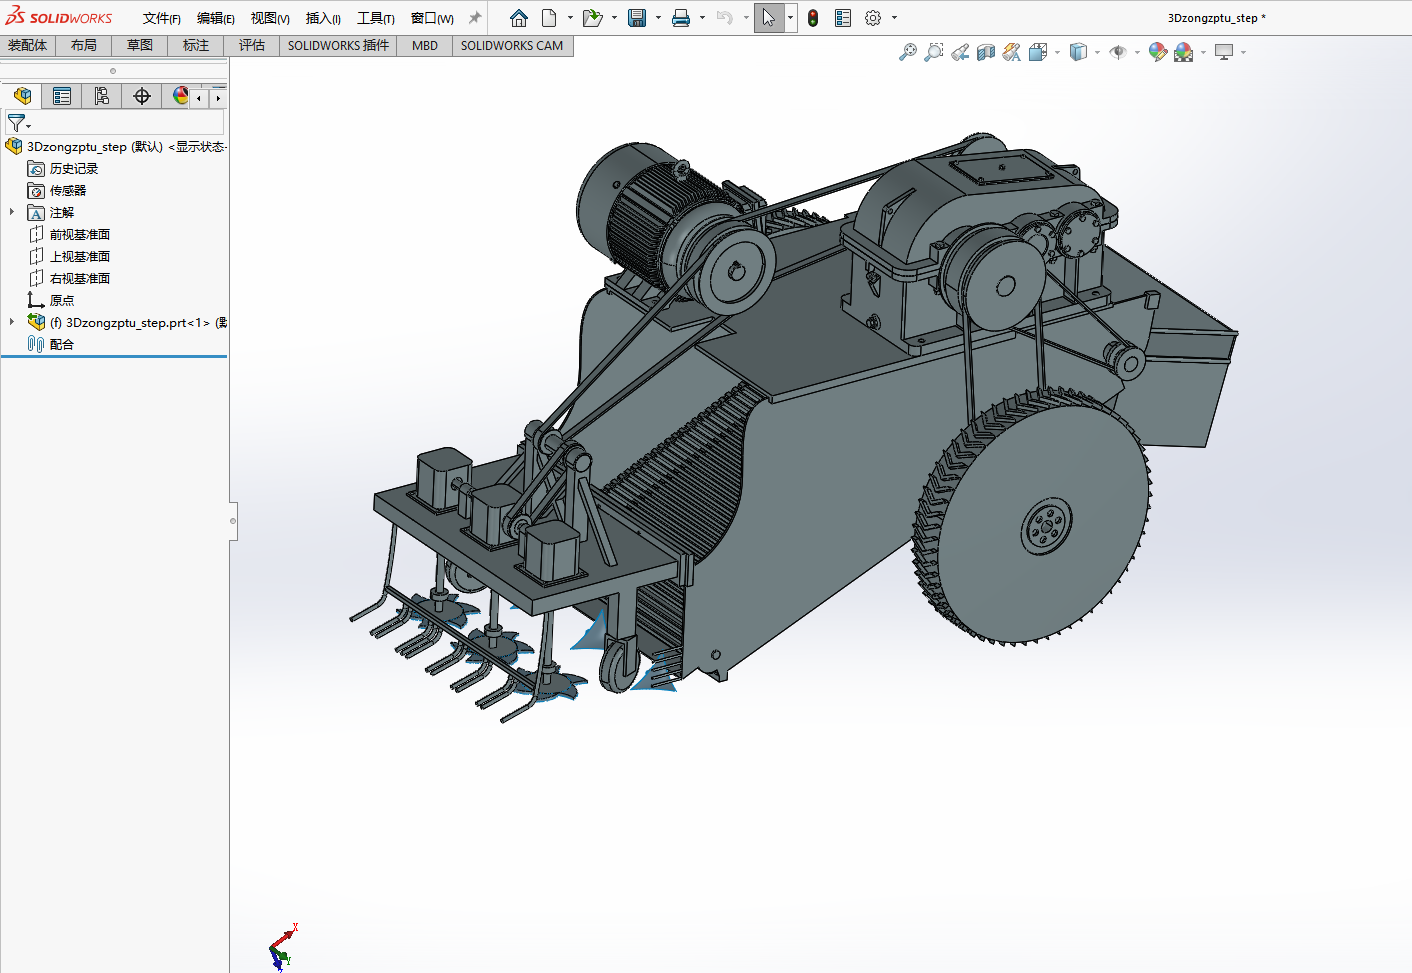Click the Section View icon

[x=986, y=52]
